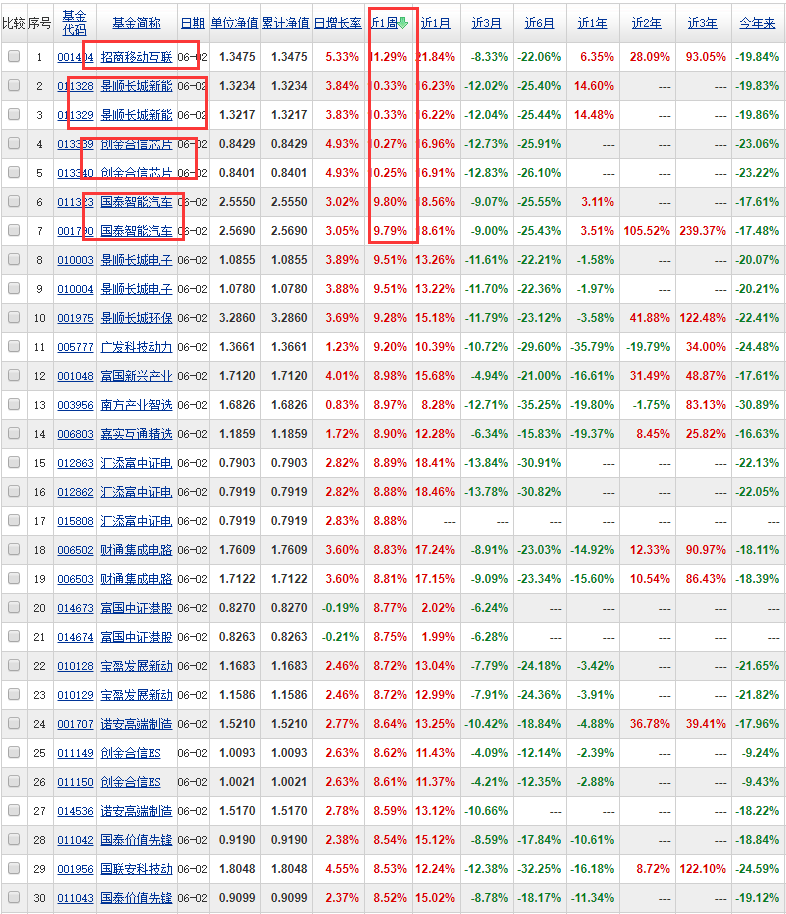Tick the checkbox for fund 014673
This screenshot has height=914, width=786.
coord(14,607)
